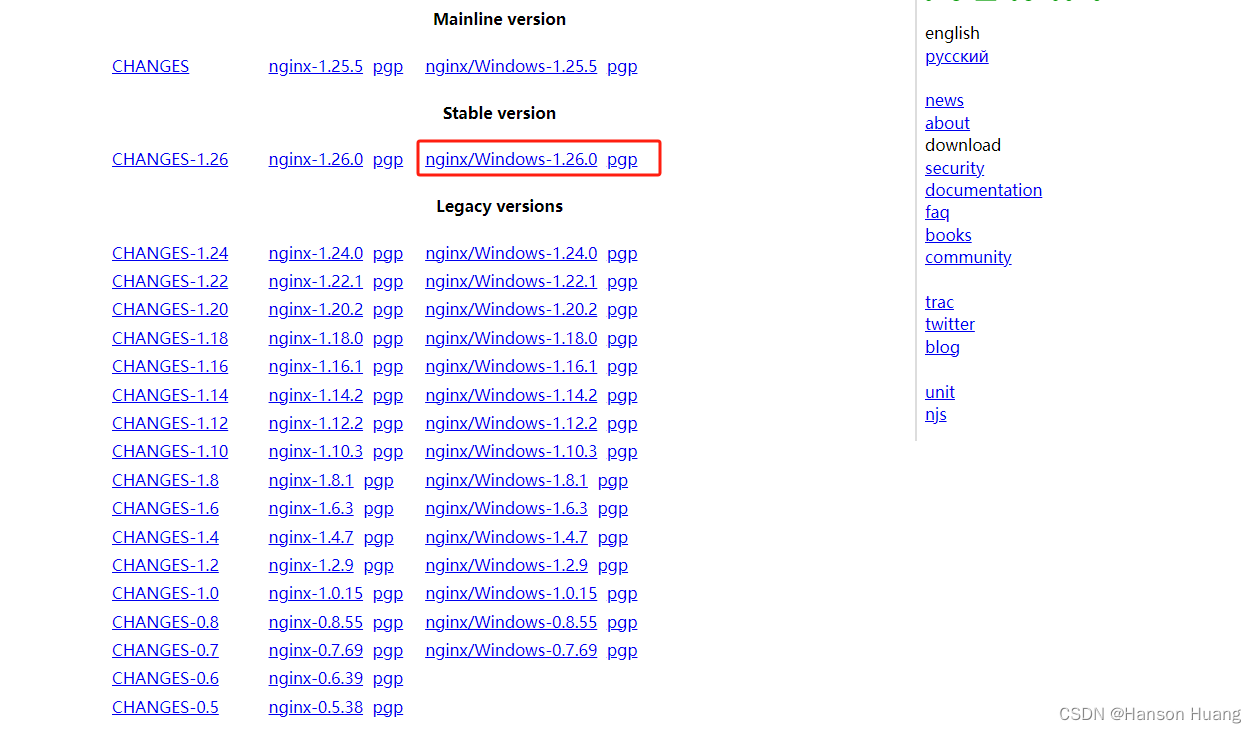Download nginx/Windows-1.24.0
The image size is (1256, 733).
[x=511, y=253]
